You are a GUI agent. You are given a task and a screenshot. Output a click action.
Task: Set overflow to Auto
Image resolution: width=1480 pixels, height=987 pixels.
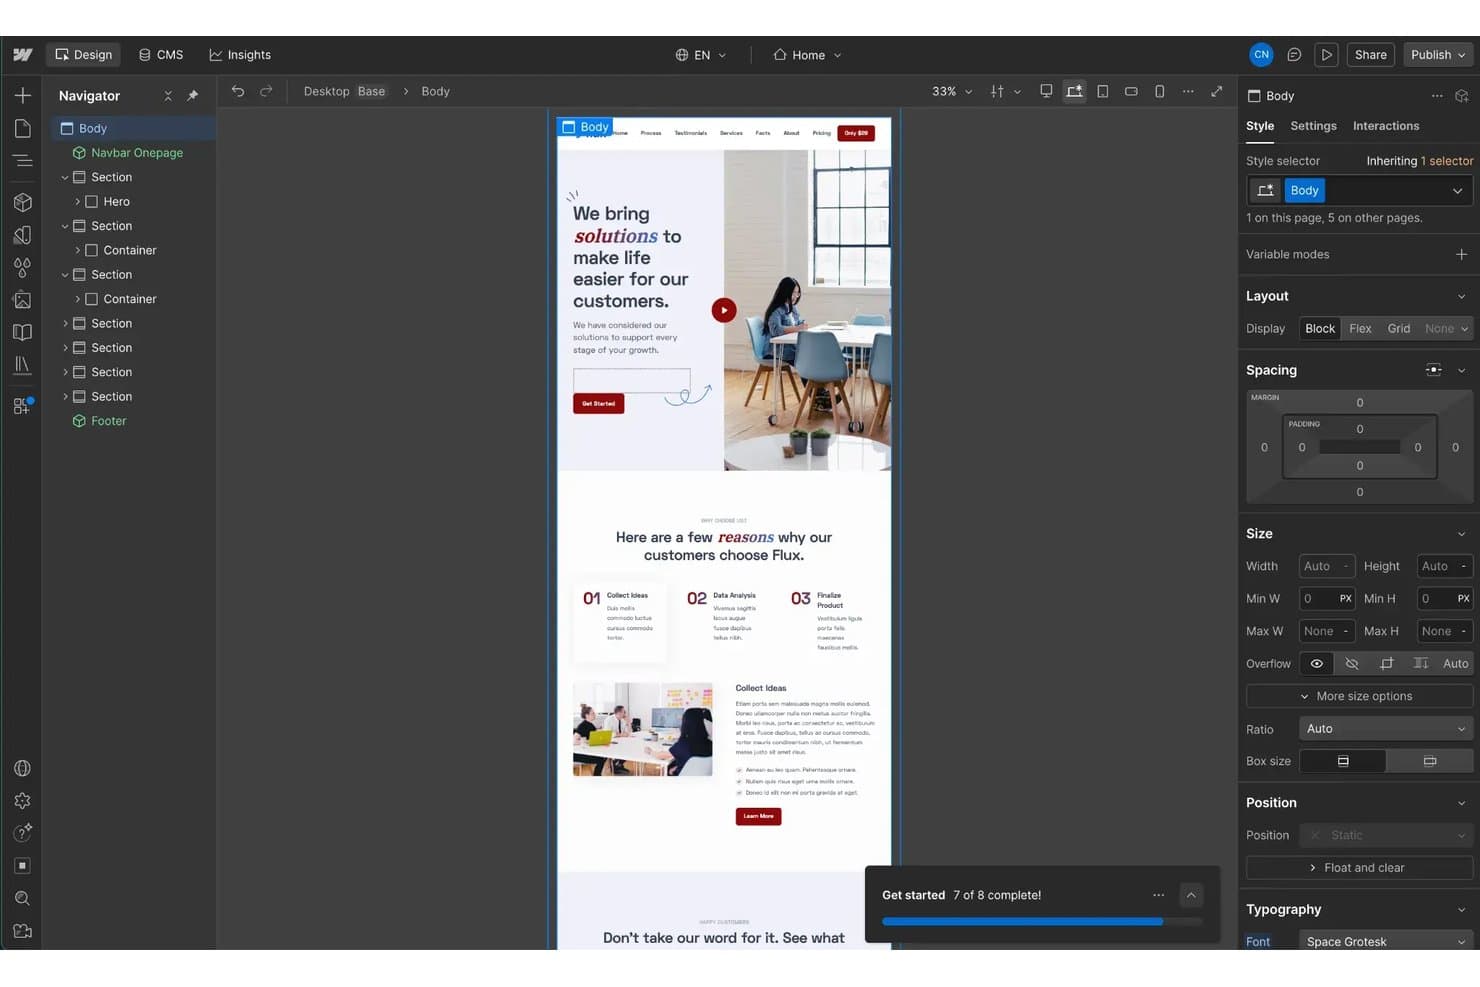1455,664
